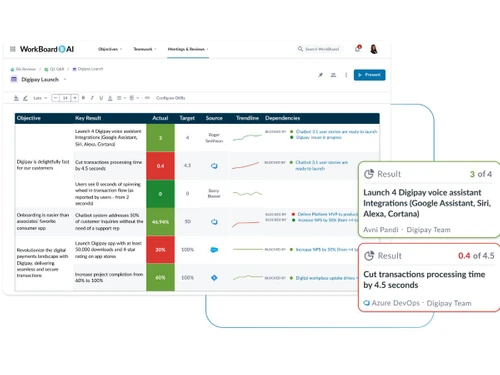
Task: Click Result icon on 0.4 of 4.5 card
Action: click(x=369, y=256)
